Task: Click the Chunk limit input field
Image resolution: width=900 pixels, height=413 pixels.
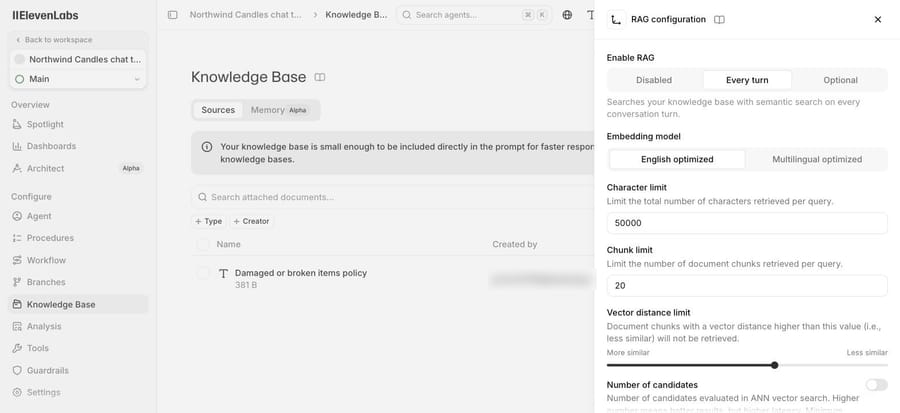Action: pos(747,286)
